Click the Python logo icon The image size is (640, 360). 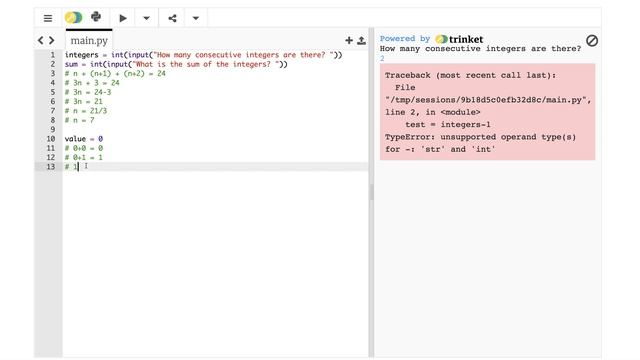[96, 17]
